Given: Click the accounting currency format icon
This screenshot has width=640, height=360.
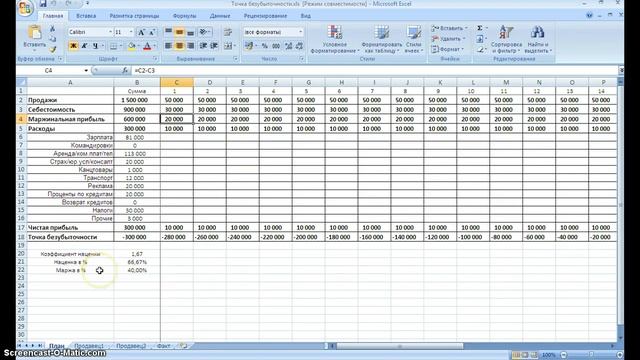Looking at the screenshot, I should pyautogui.click(x=249, y=46).
